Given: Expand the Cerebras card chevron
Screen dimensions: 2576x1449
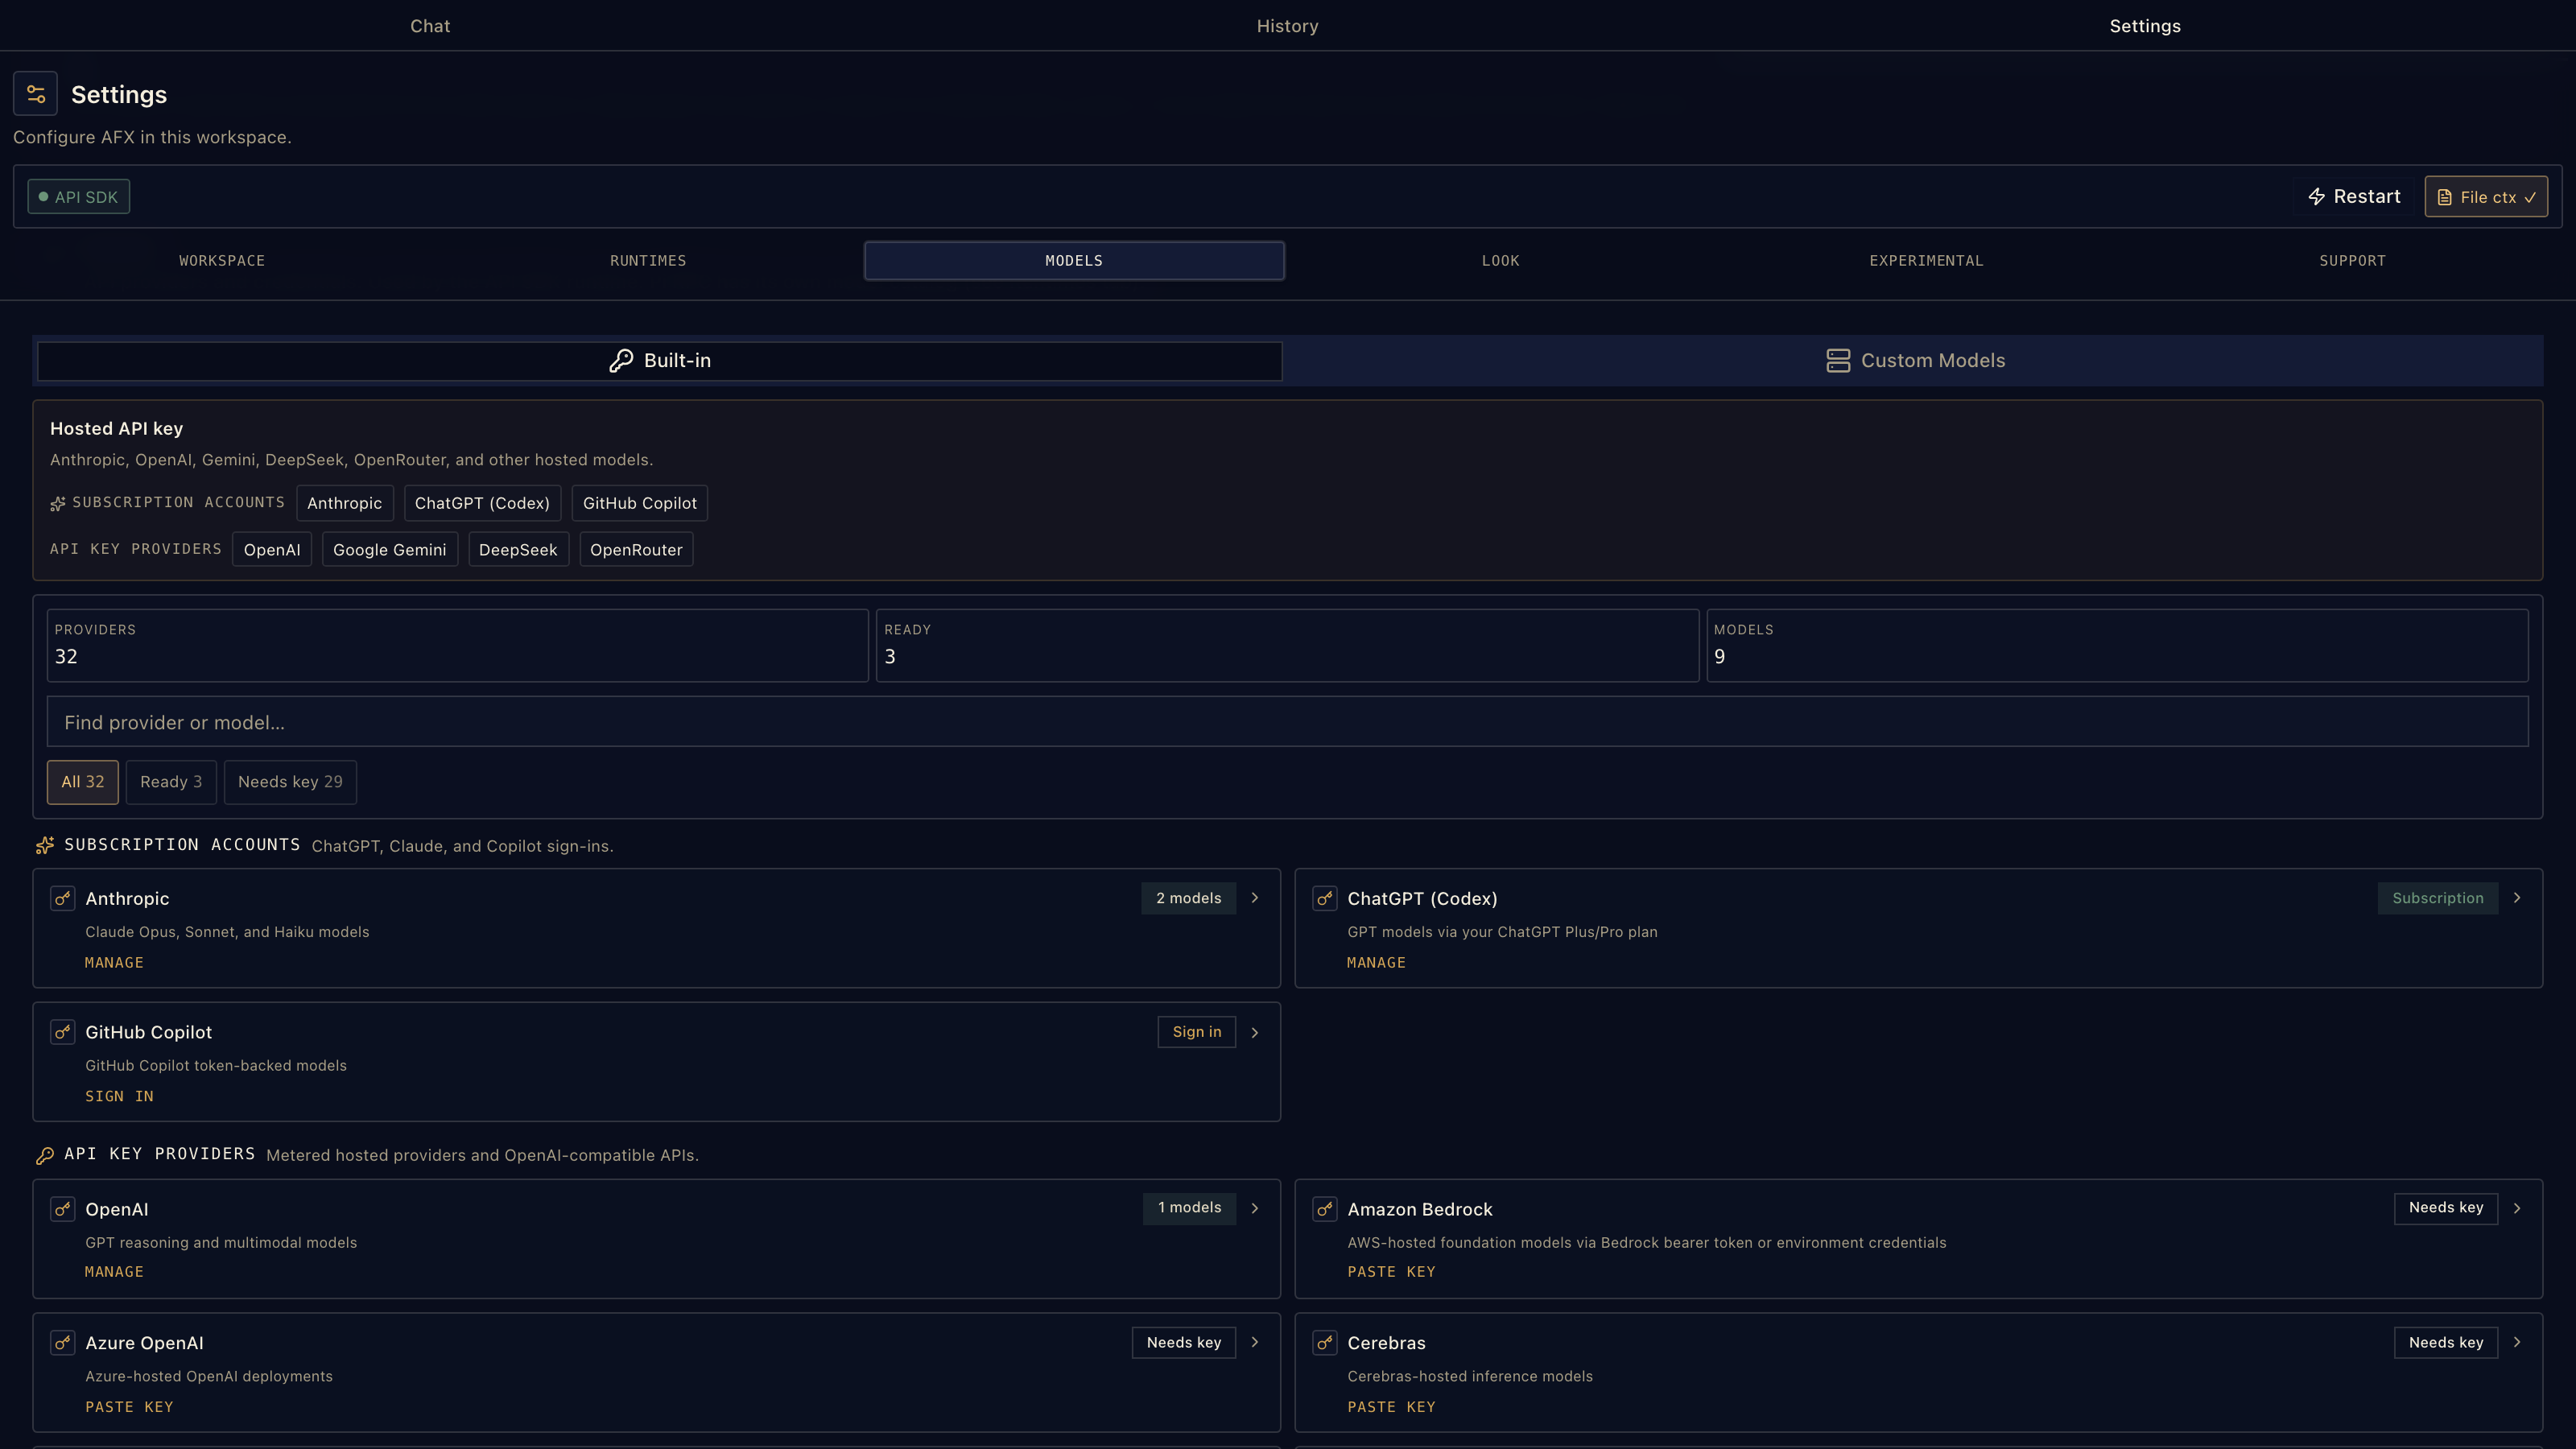Looking at the screenshot, I should pyautogui.click(x=2517, y=1342).
